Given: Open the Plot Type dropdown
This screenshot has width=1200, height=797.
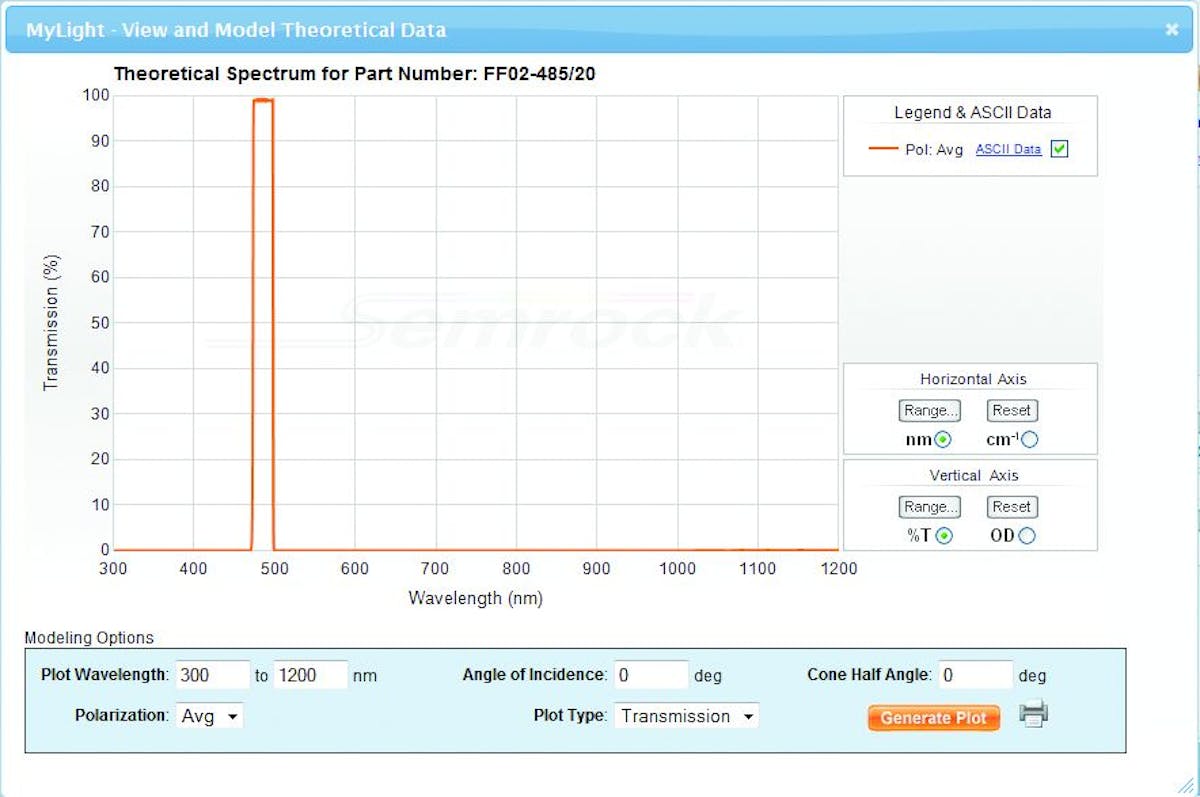Looking at the screenshot, I should click(x=686, y=716).
